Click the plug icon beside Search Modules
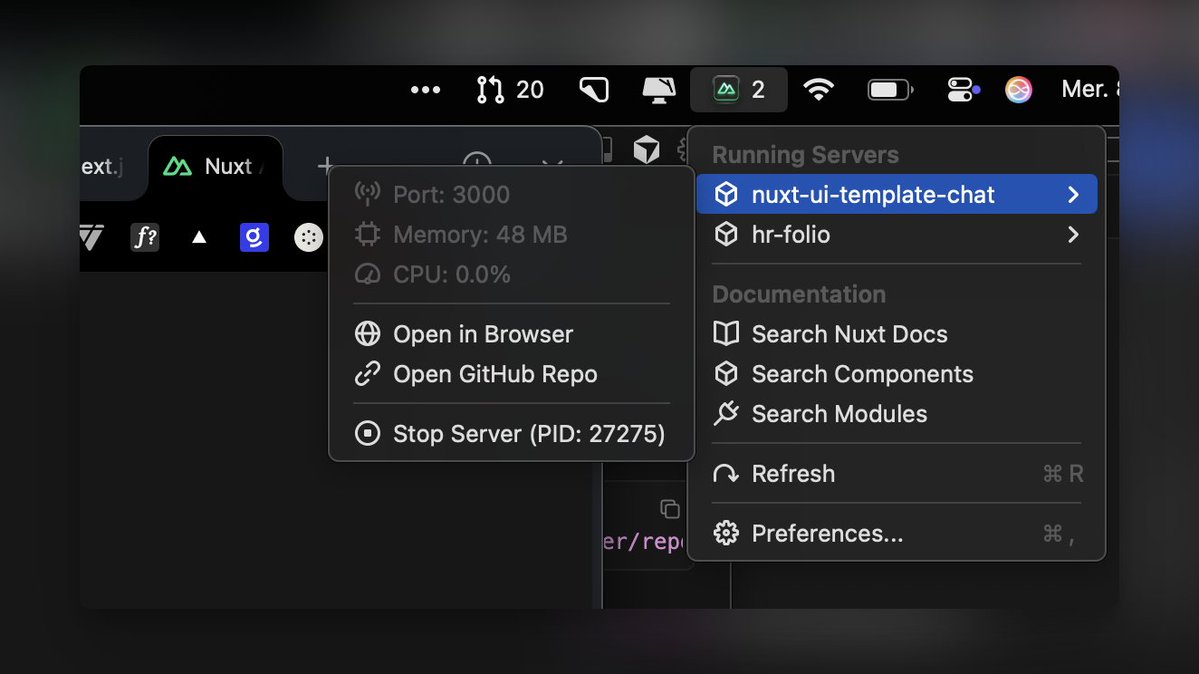This screenshot has height=674, width=1199. pyautogui.click(x=726, y=413)
